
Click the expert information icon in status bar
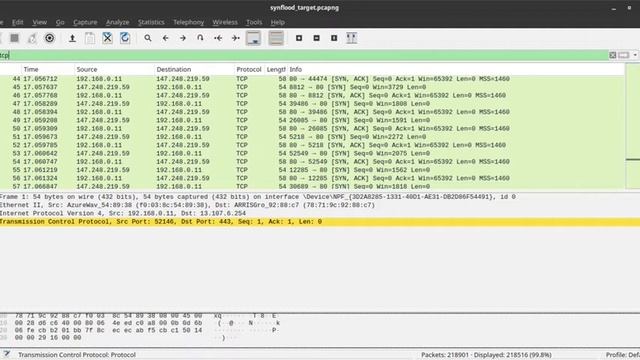click(x=7, y=354)
